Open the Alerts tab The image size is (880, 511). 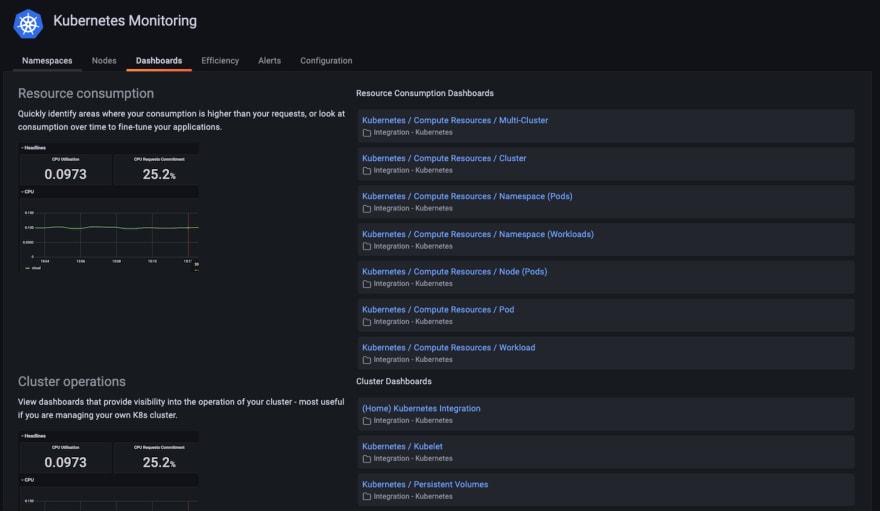(x=269, y=61)
